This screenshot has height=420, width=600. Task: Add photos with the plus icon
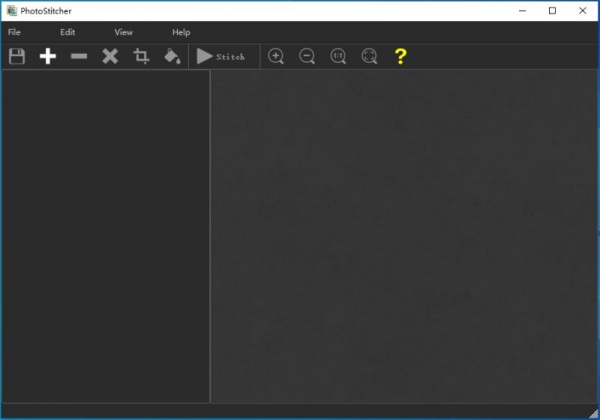[48, 56]
